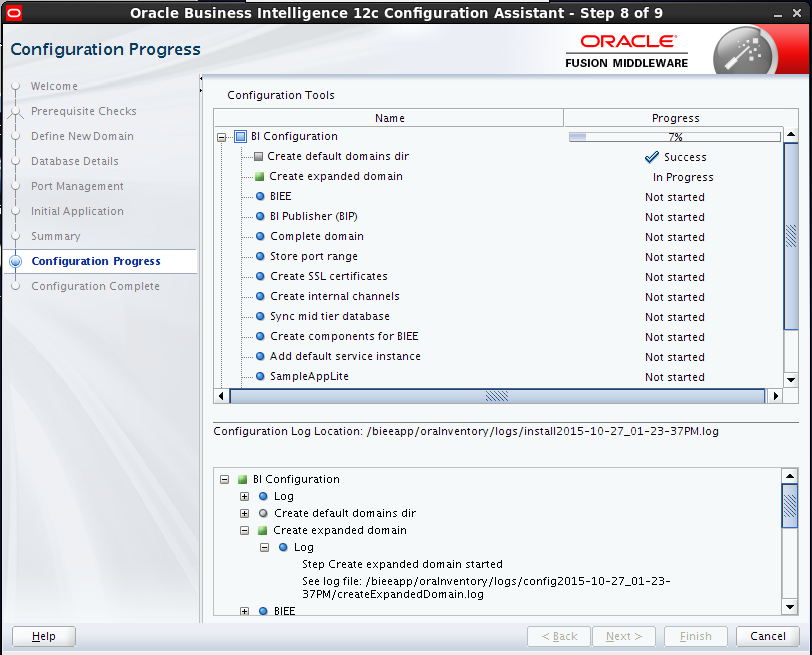Expand the BIEE node in log tree
812x655 pixels.
[244, 612]
